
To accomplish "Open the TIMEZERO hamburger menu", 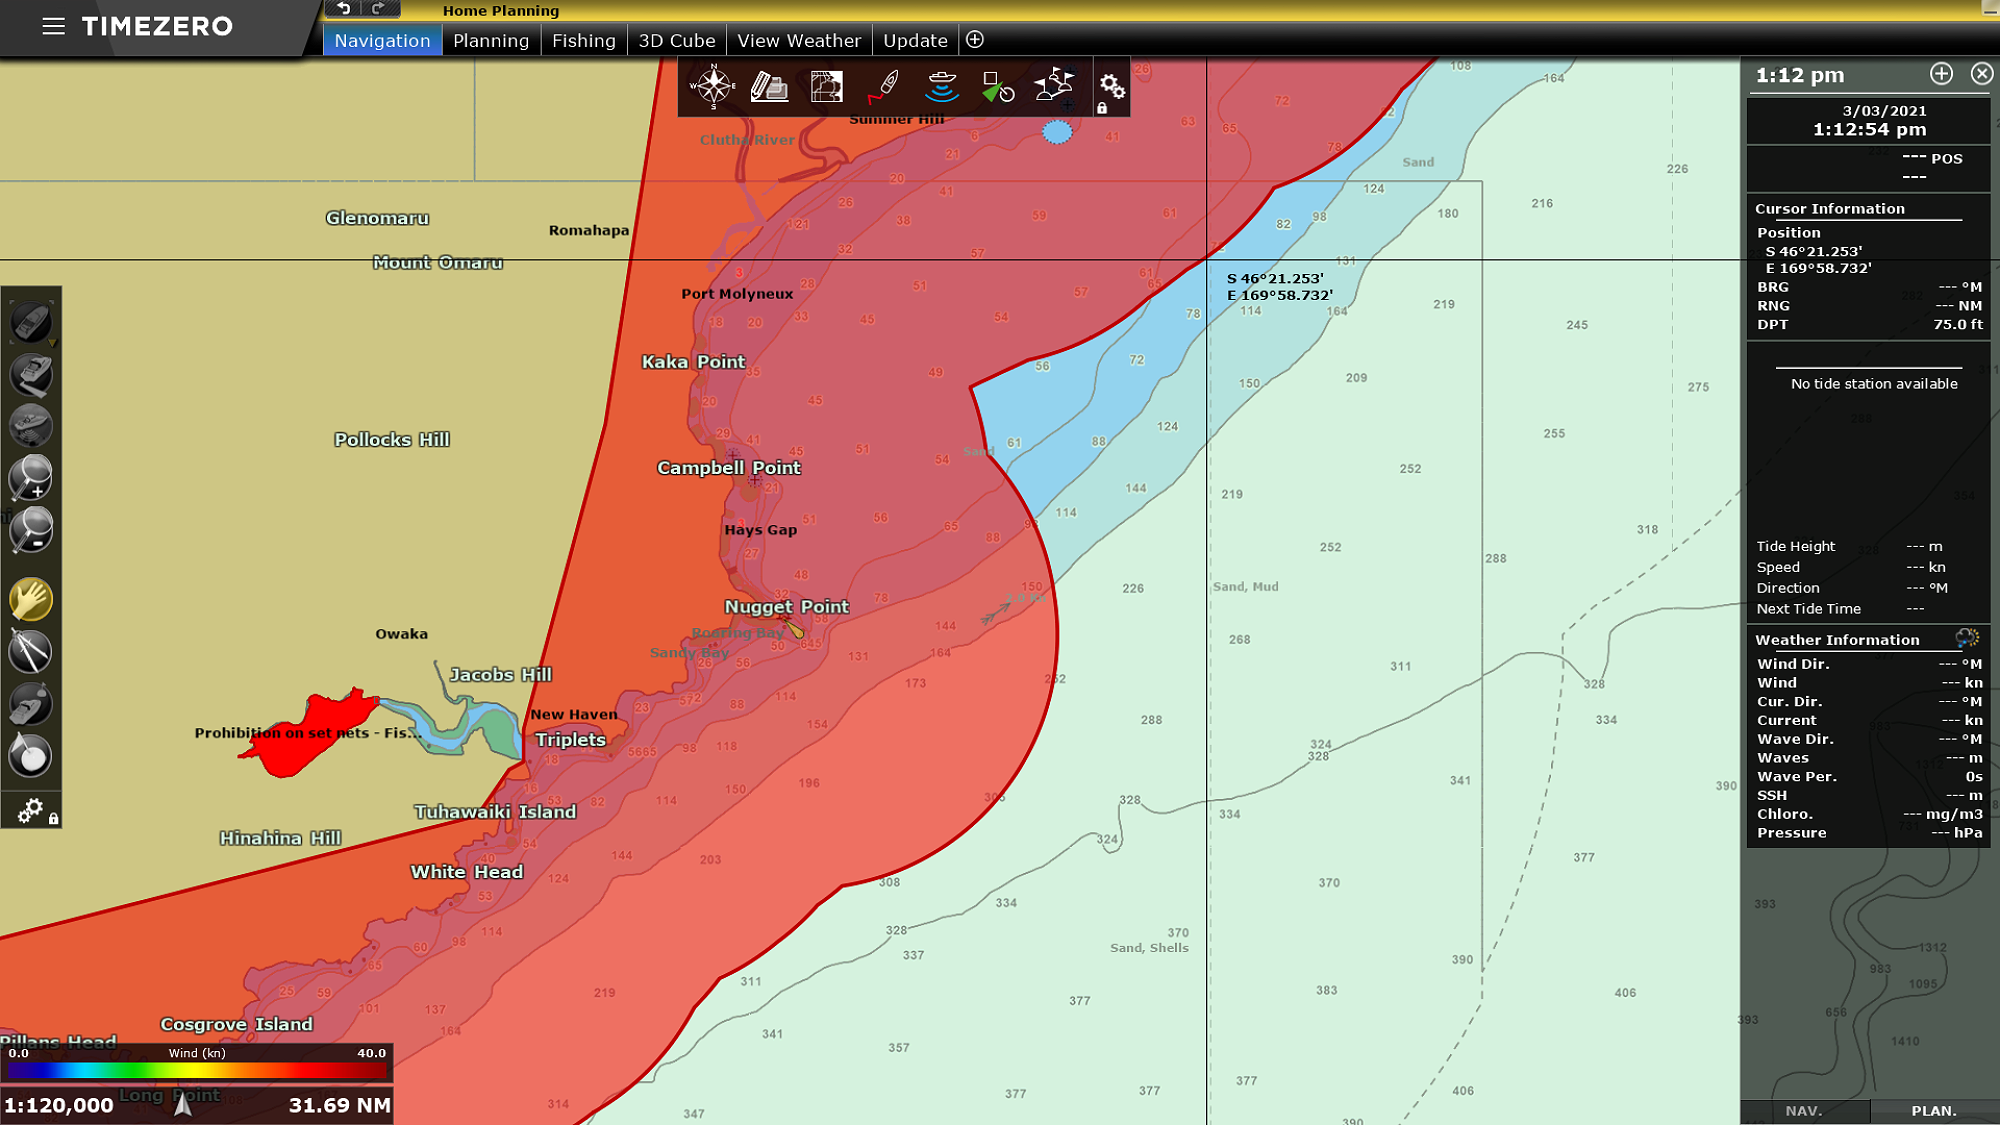I will (53, 26).
